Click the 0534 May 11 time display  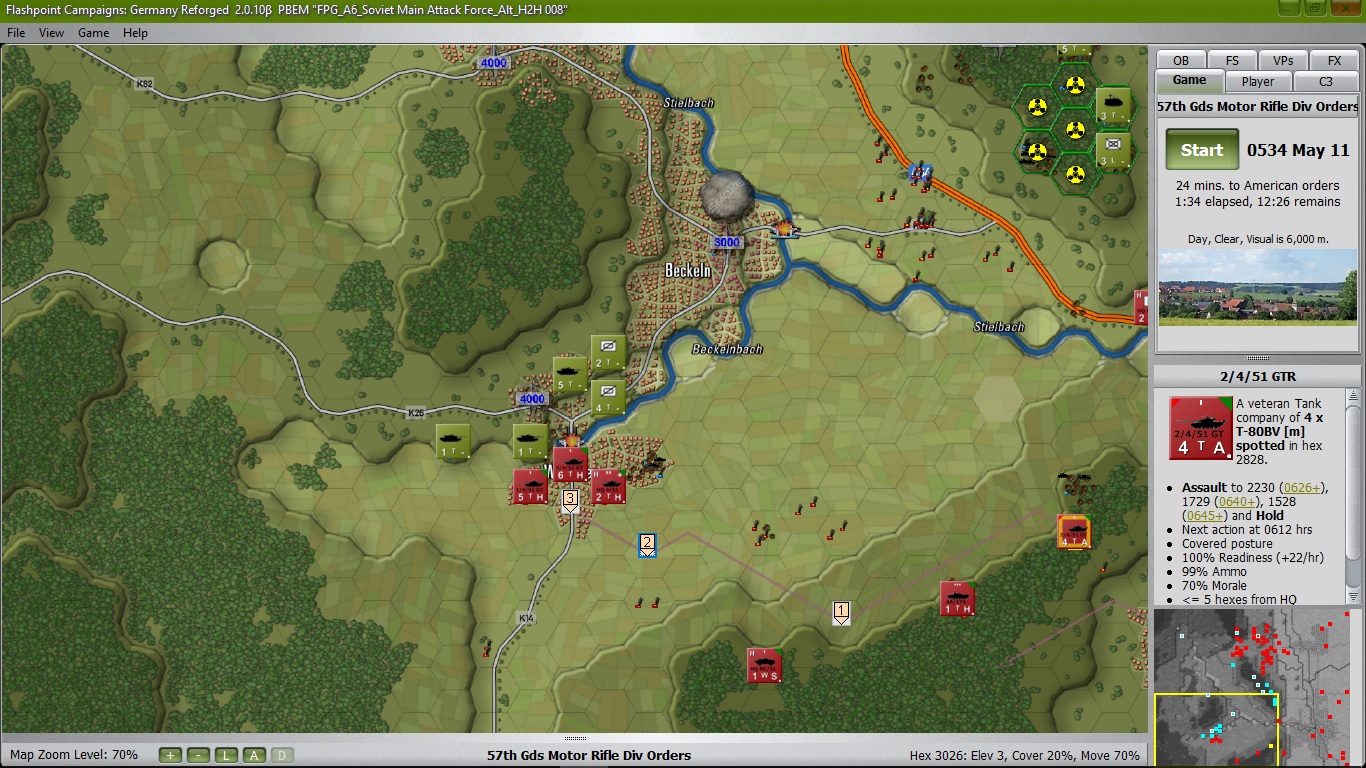coord(1298,150)
